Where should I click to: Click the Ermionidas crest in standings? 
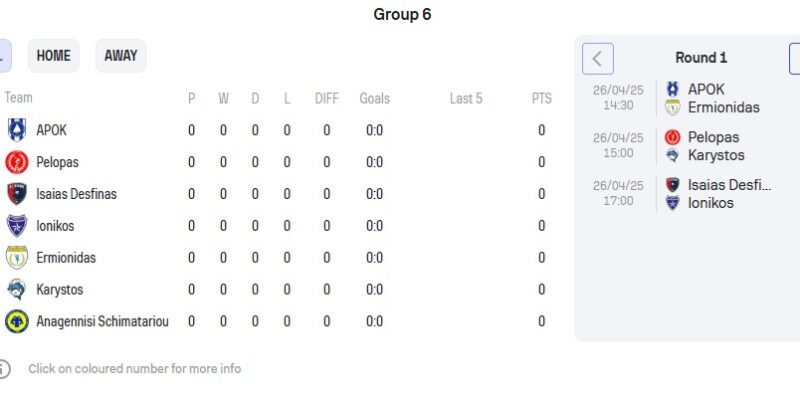click(17, 258)
